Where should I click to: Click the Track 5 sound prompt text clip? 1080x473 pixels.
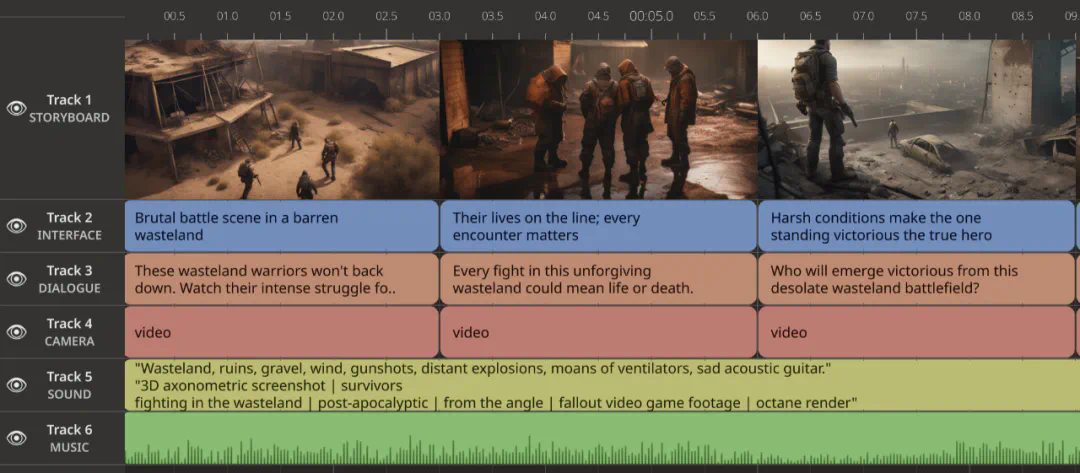(600, 385)
